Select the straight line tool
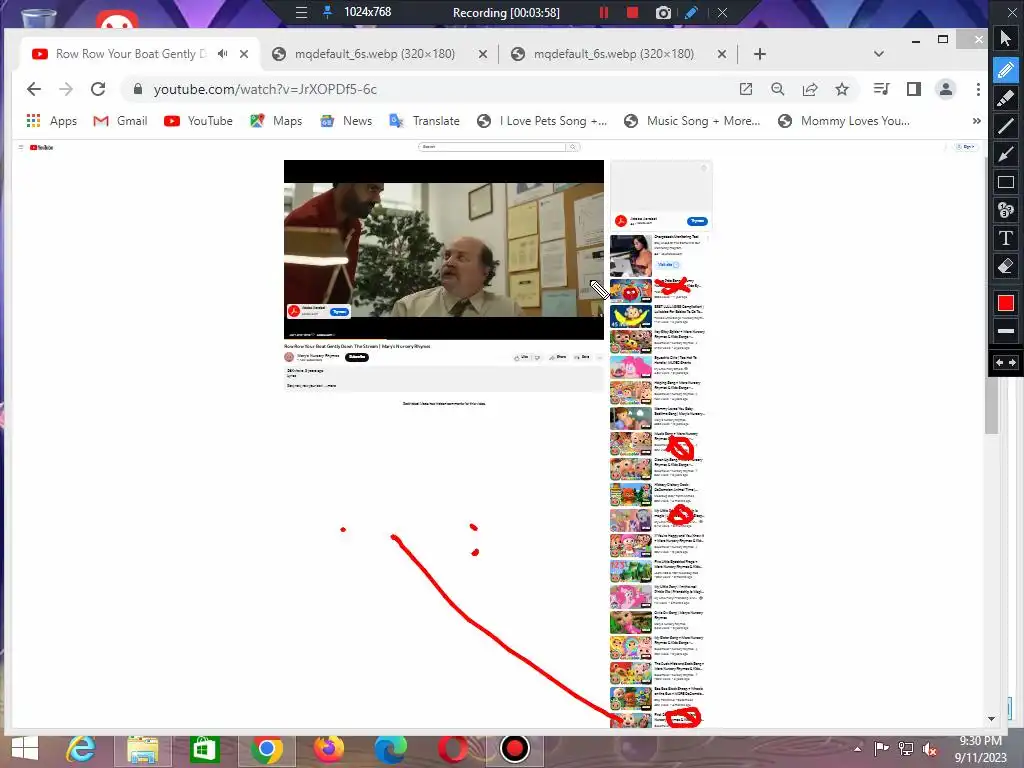The height and width of the screenshot is (768, 1024). pos(1006,126)
